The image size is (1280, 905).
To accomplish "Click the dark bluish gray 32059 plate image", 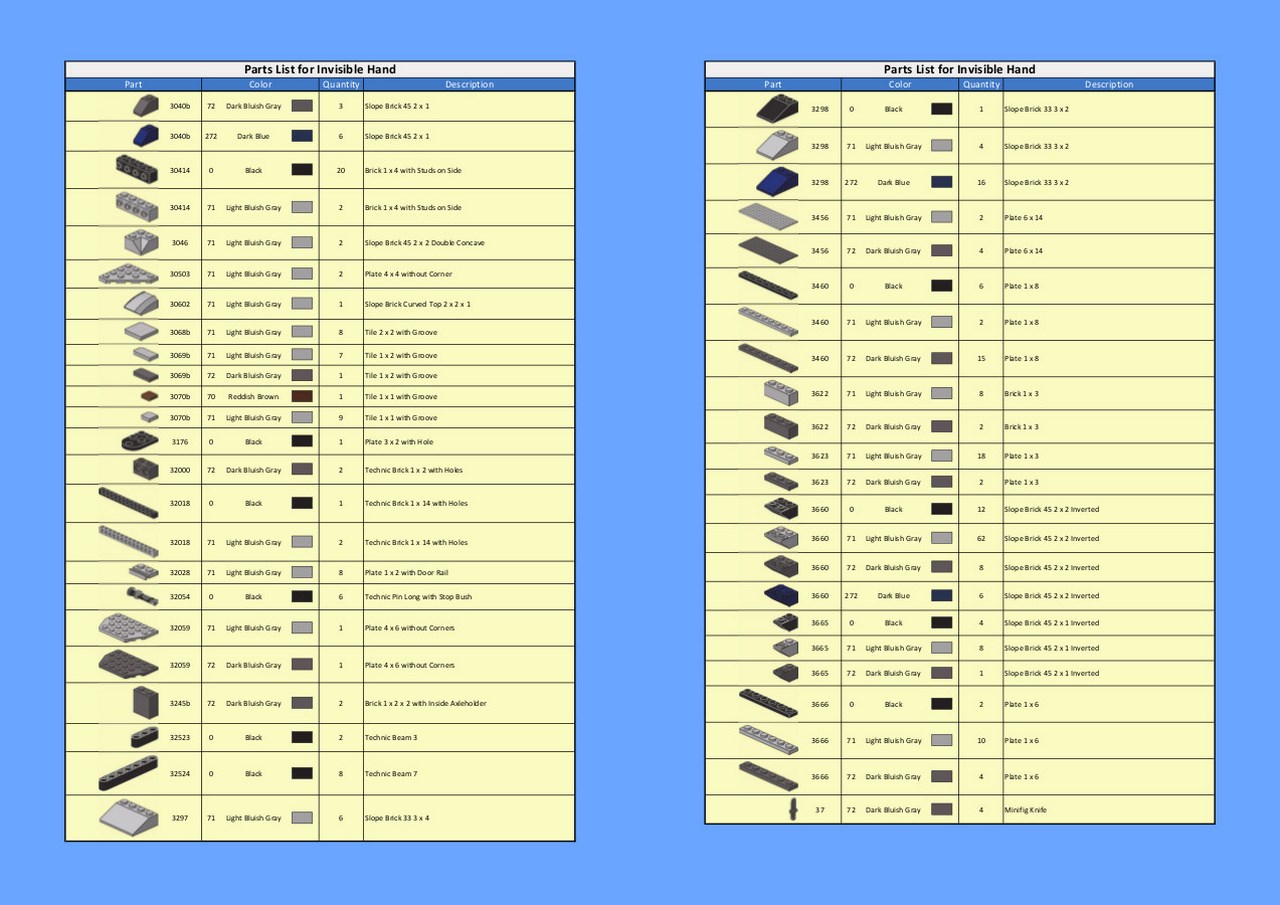I will pyautogui.click(x=129, y=664).
